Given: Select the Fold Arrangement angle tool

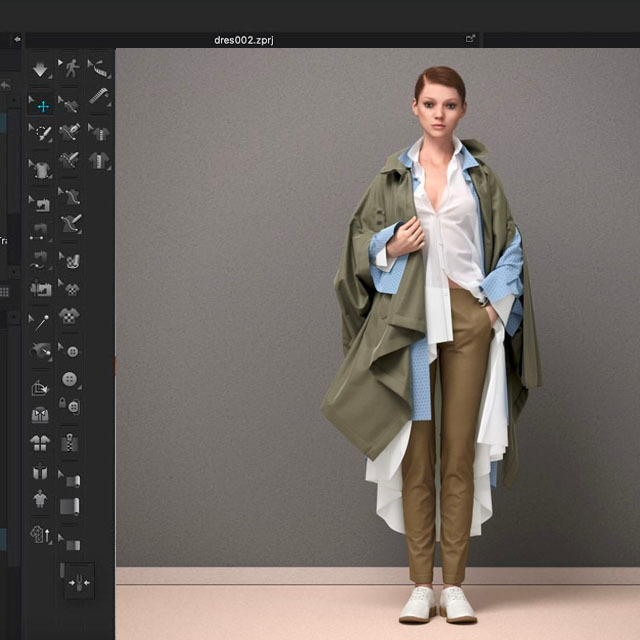Looking at the screenshot, I should [41, 386].
